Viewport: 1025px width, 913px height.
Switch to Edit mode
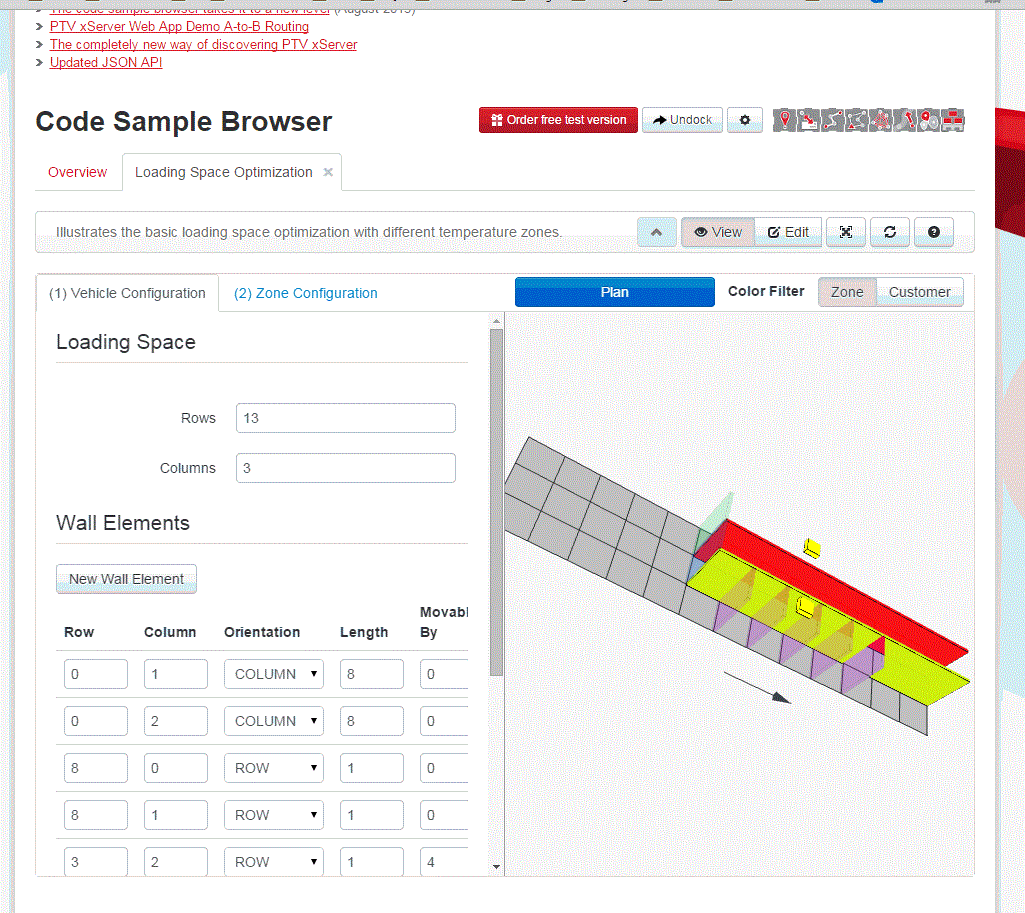788,232
